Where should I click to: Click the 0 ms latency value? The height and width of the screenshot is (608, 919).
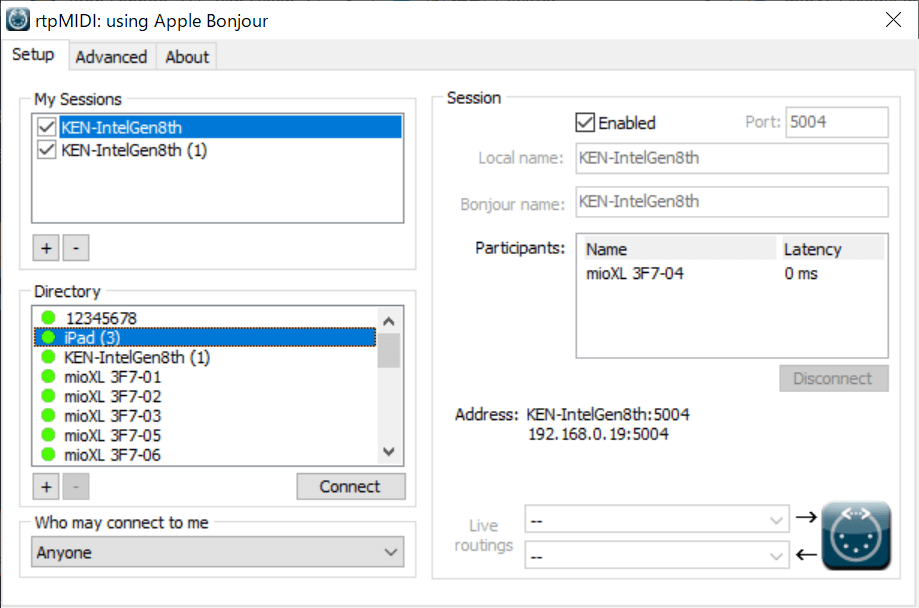(x=801, y=274)
